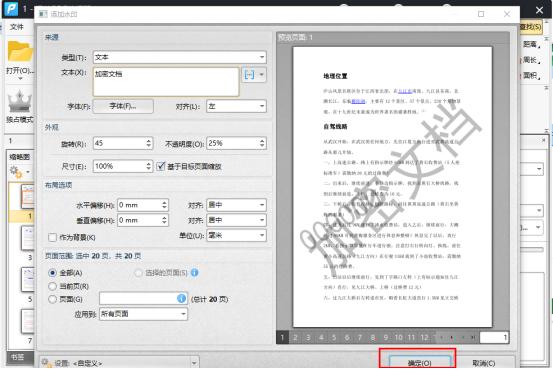This screenshot has height=369, width=553.
Task: Open the 应用到 dropdown showing 所有页面
Action: pos(144,314)
